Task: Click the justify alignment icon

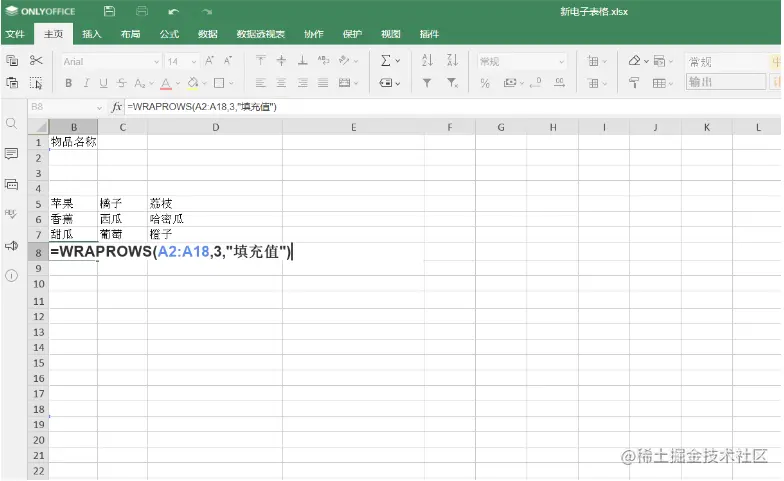Action: (x=324, y=83)
